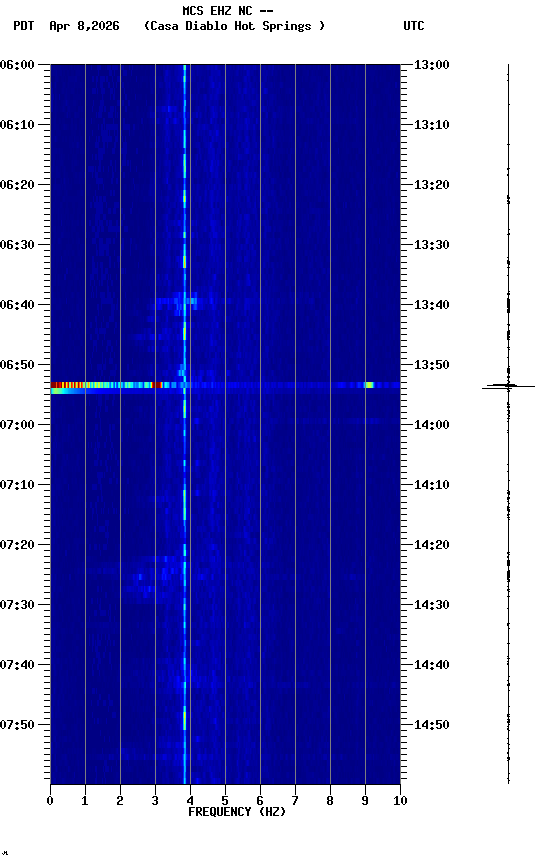The height and width of the screenshot is (864, 552).
Task: Click the 06:10 PDT time label
Action: [x=17, y=125]
